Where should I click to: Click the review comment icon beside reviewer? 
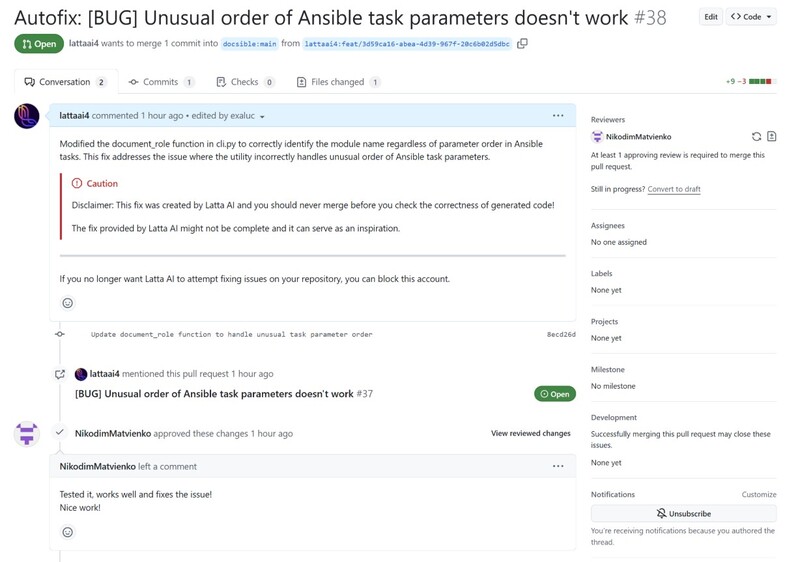tap(771, 136)
